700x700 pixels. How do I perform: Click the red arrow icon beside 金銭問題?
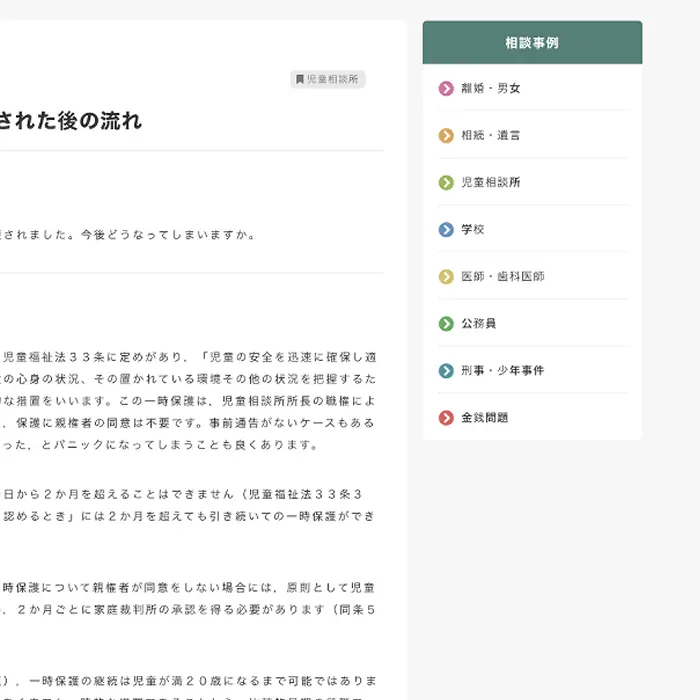[446, 418]
